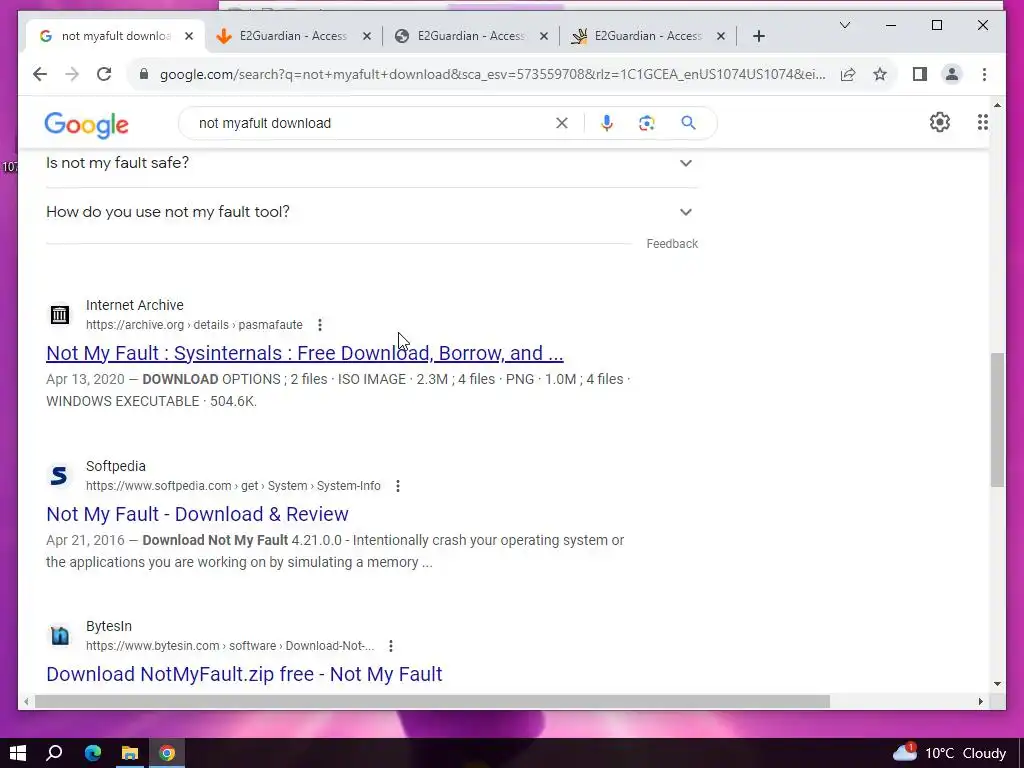The image size is (1024, 768).
Task: Click the Internet Archive favicon
Action: point(59,315)
